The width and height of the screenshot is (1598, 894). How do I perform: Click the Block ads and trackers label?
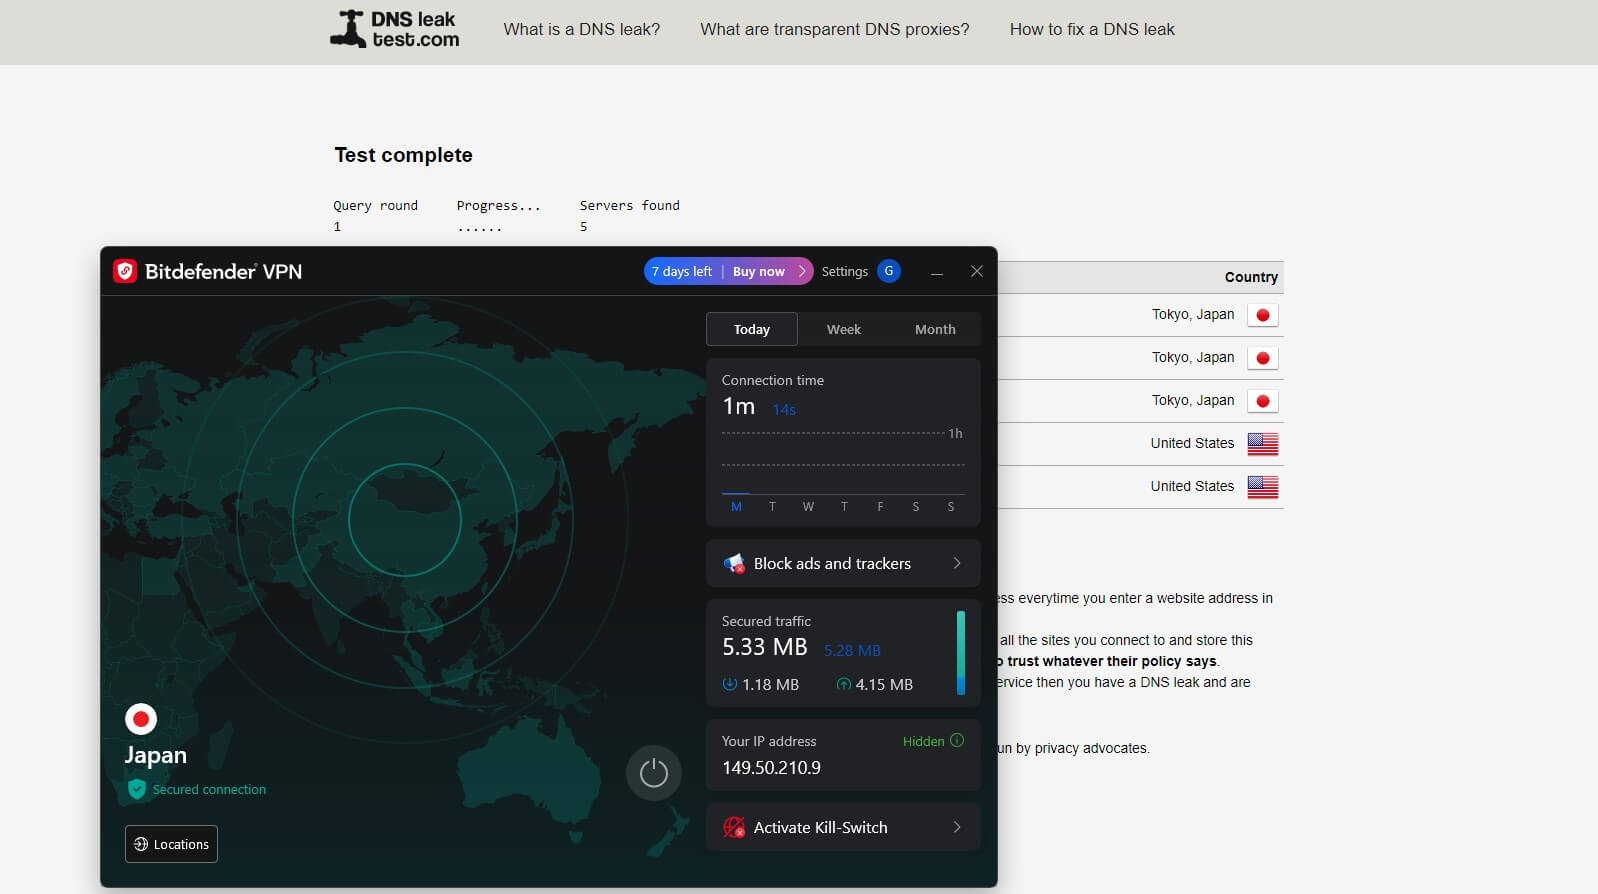point(832,563)
